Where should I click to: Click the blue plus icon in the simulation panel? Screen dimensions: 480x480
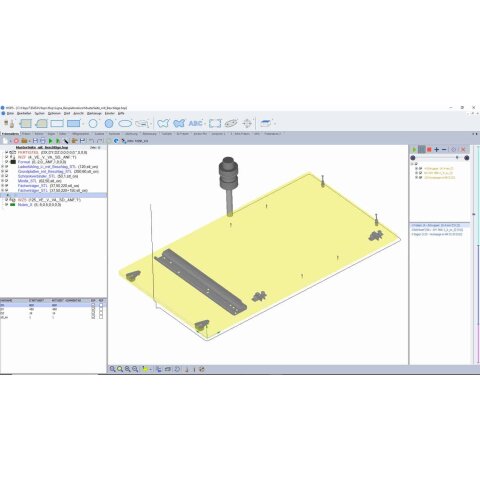coord(437,150)
